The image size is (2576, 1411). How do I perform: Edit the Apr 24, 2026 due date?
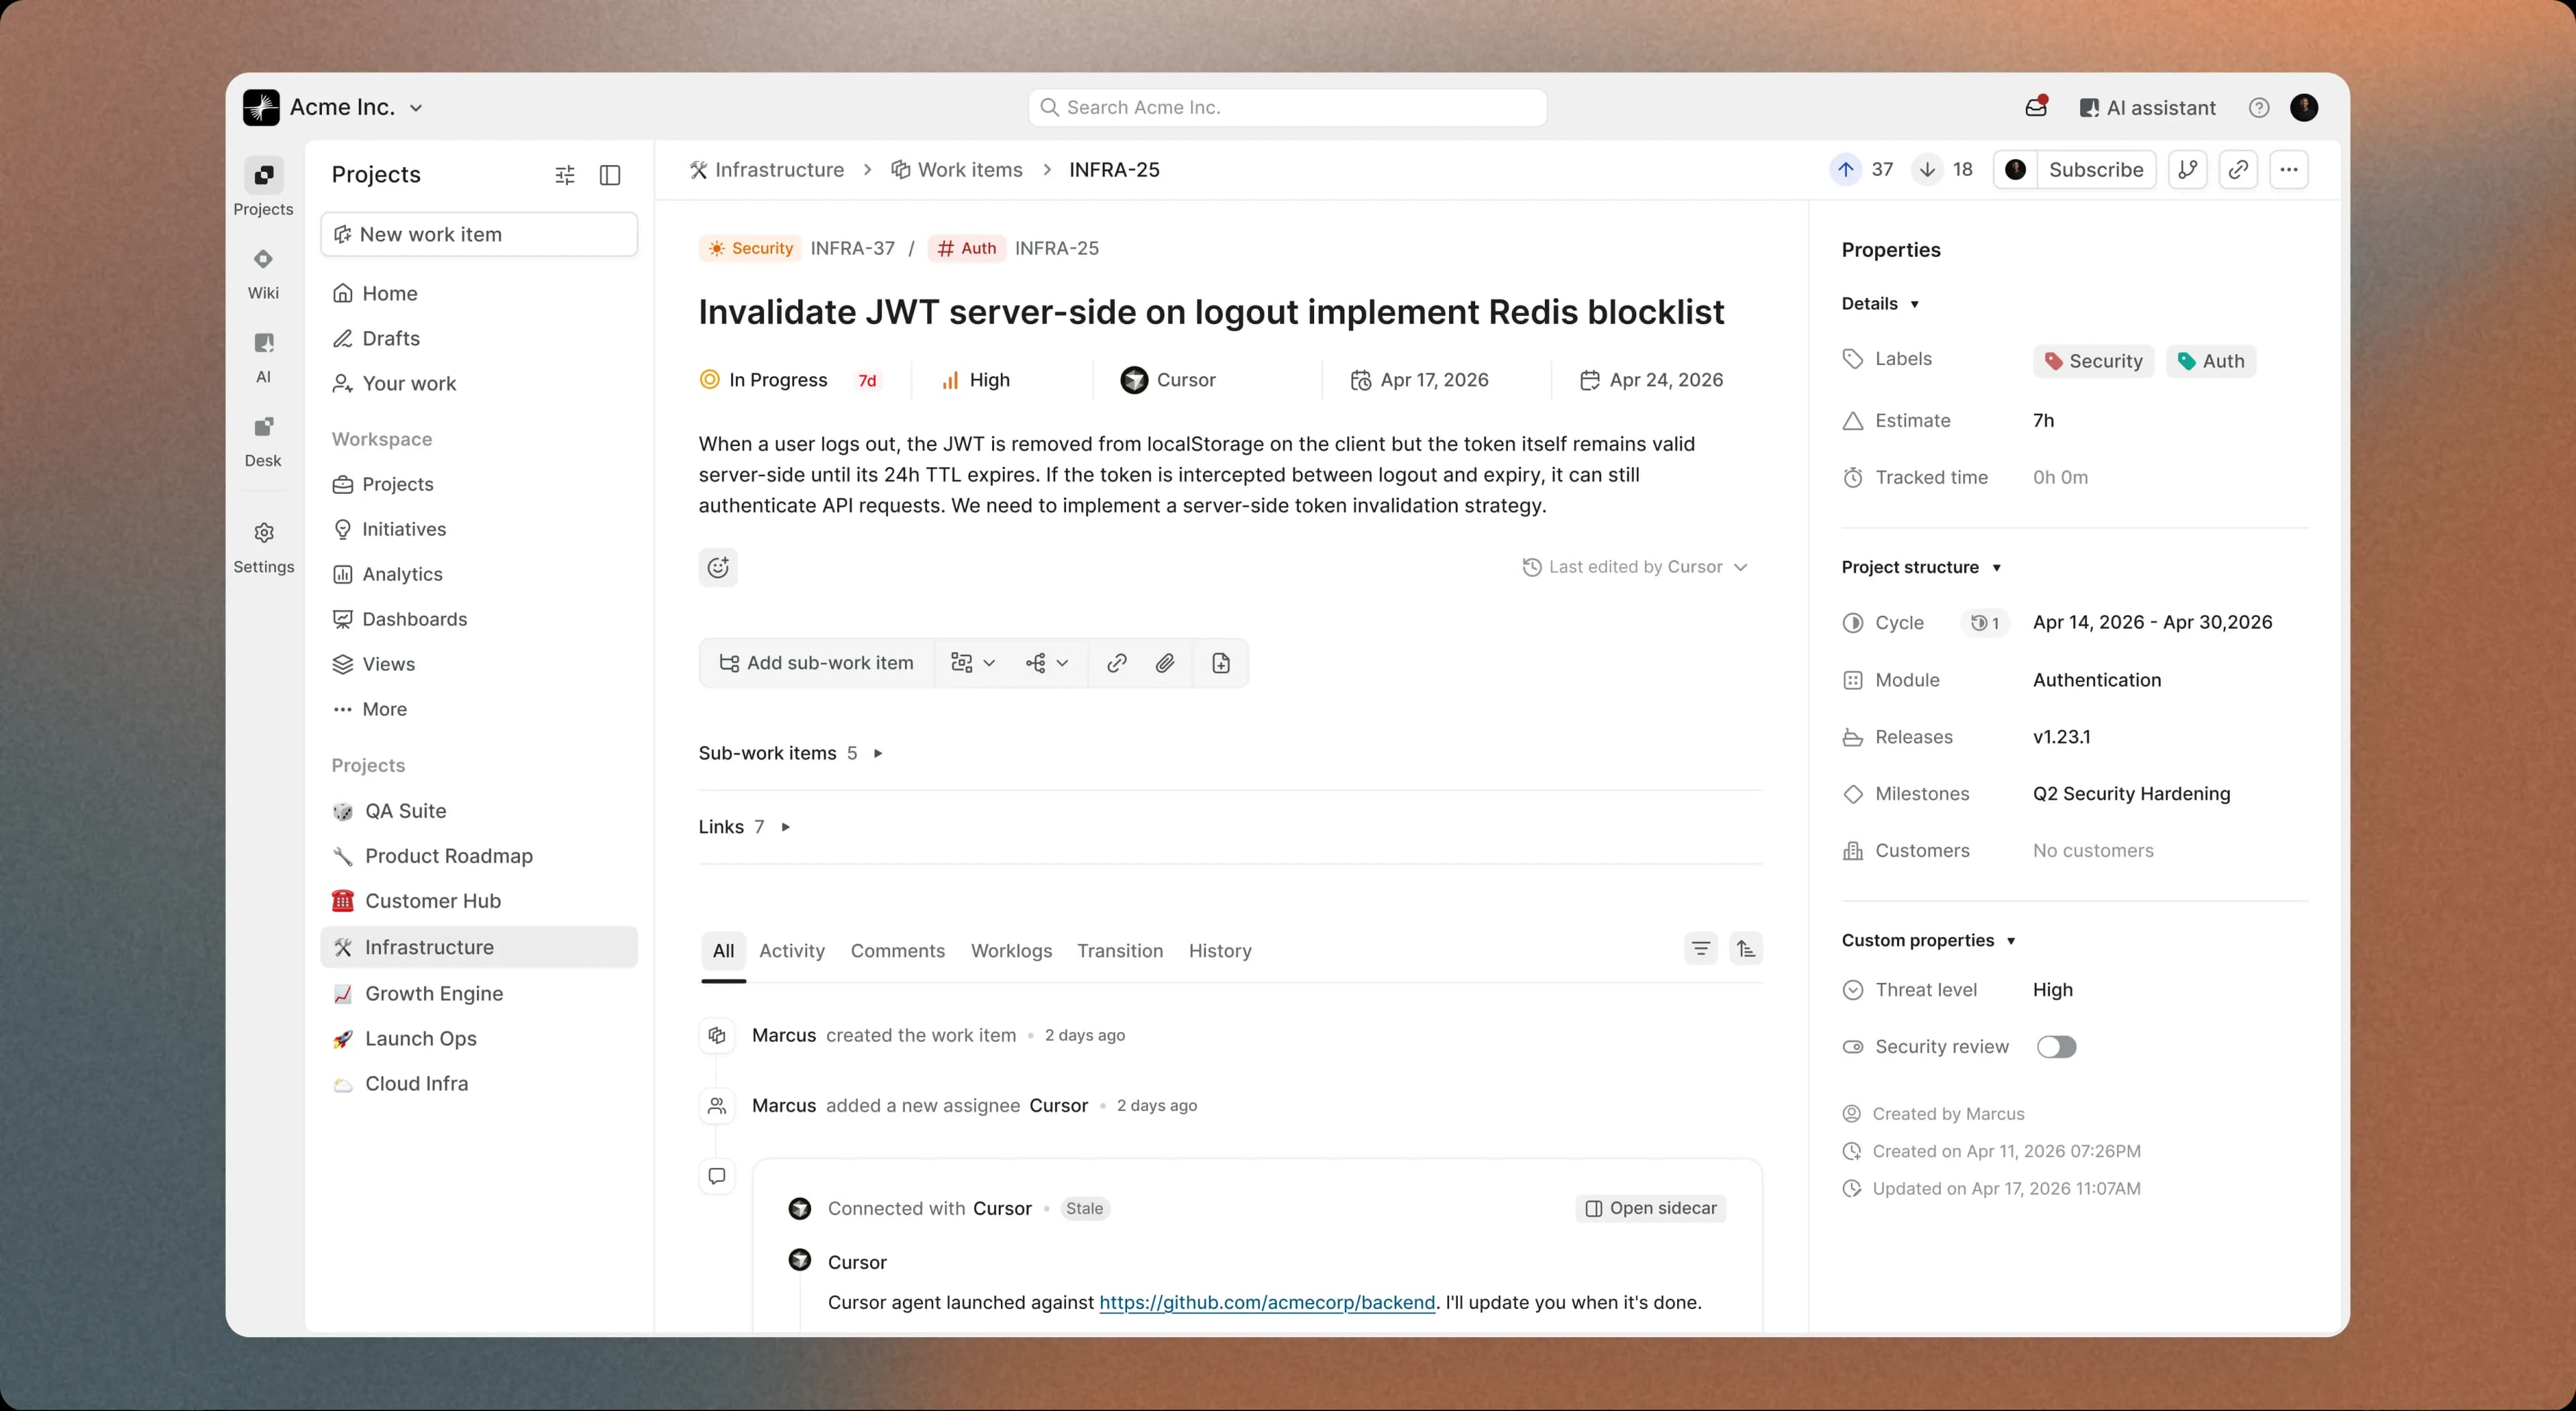1652,380
